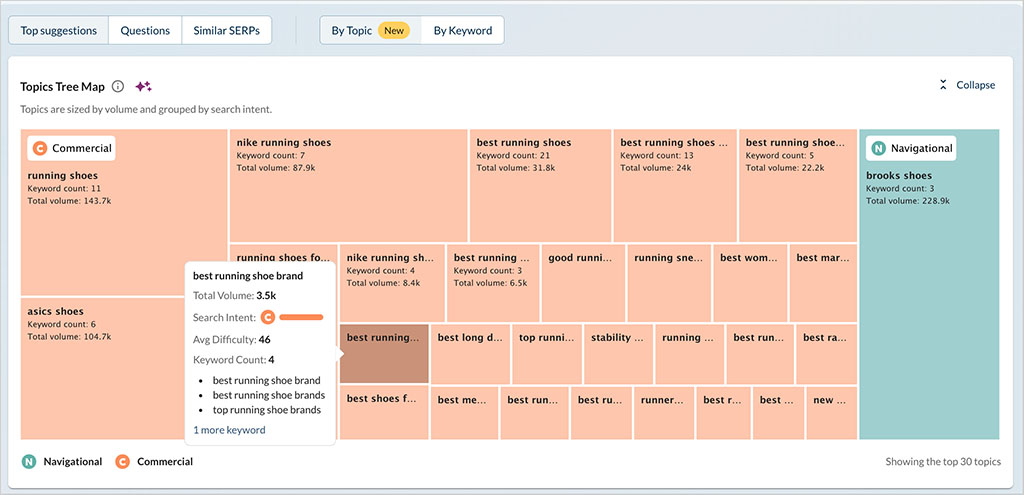
Task: Select the topic tile with 24k total volume
Action: click(x=675, y=185)
